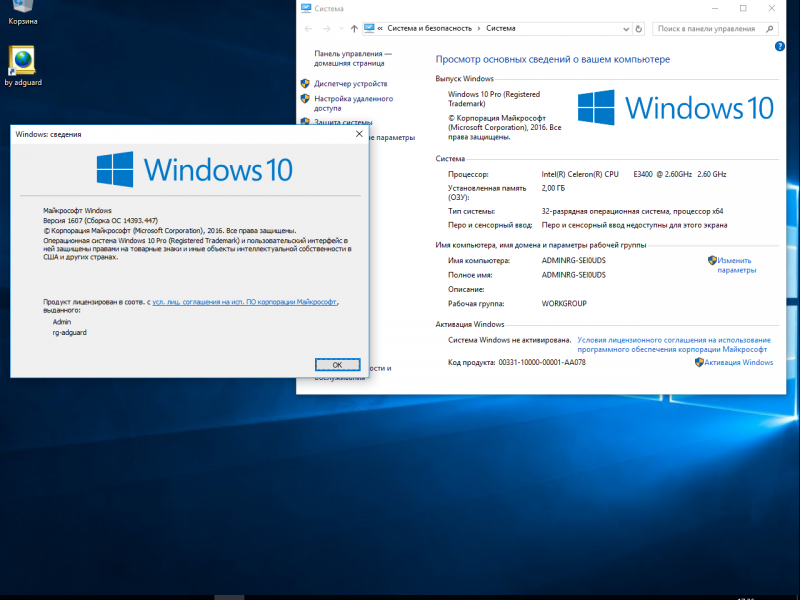Open license terms link in Система window
This screenshot has height=600, width=800.
coord(674,344)
